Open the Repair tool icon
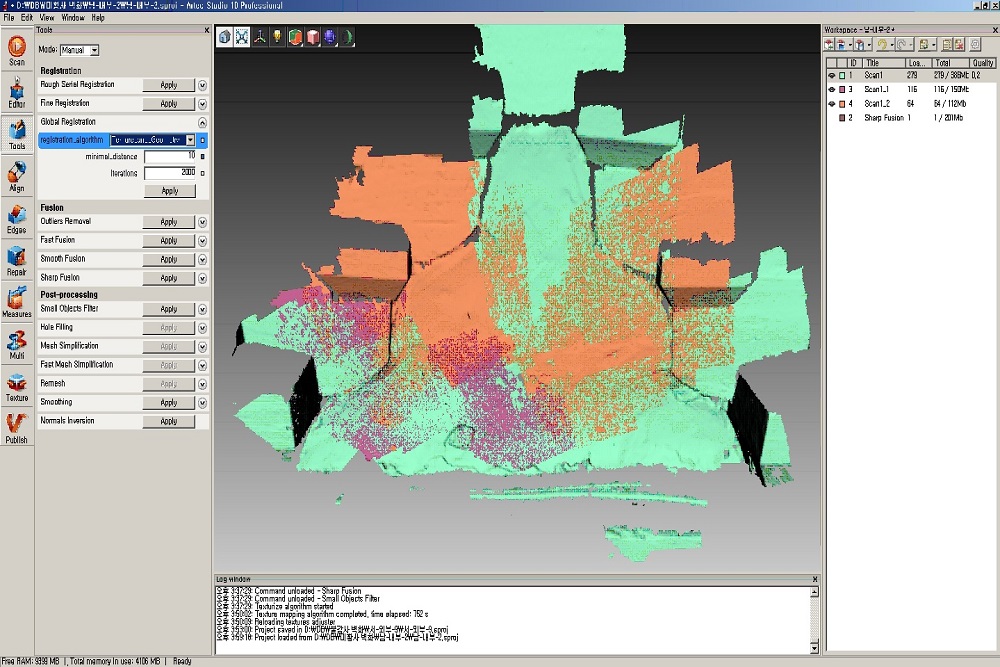Viewport: 1000px width, 667px height. coord(17,261)
